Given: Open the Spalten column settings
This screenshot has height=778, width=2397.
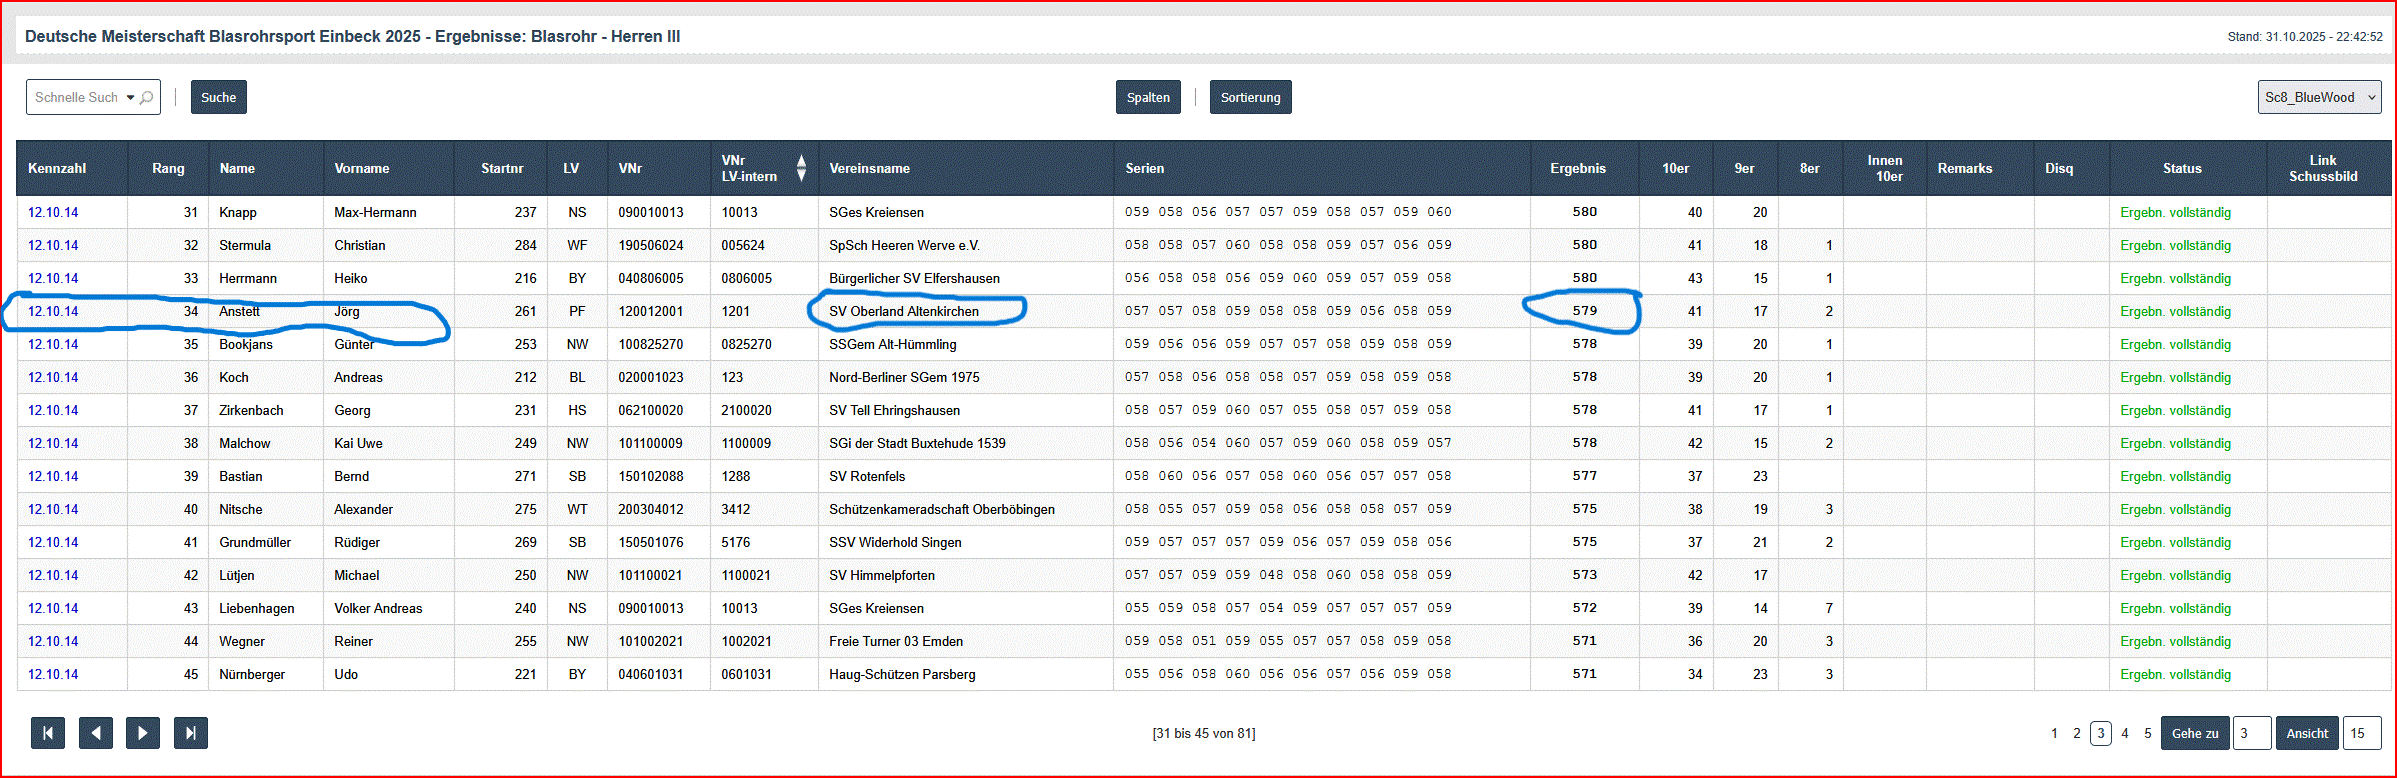Looking at the screenshot, I should [x=1147, y=97].
